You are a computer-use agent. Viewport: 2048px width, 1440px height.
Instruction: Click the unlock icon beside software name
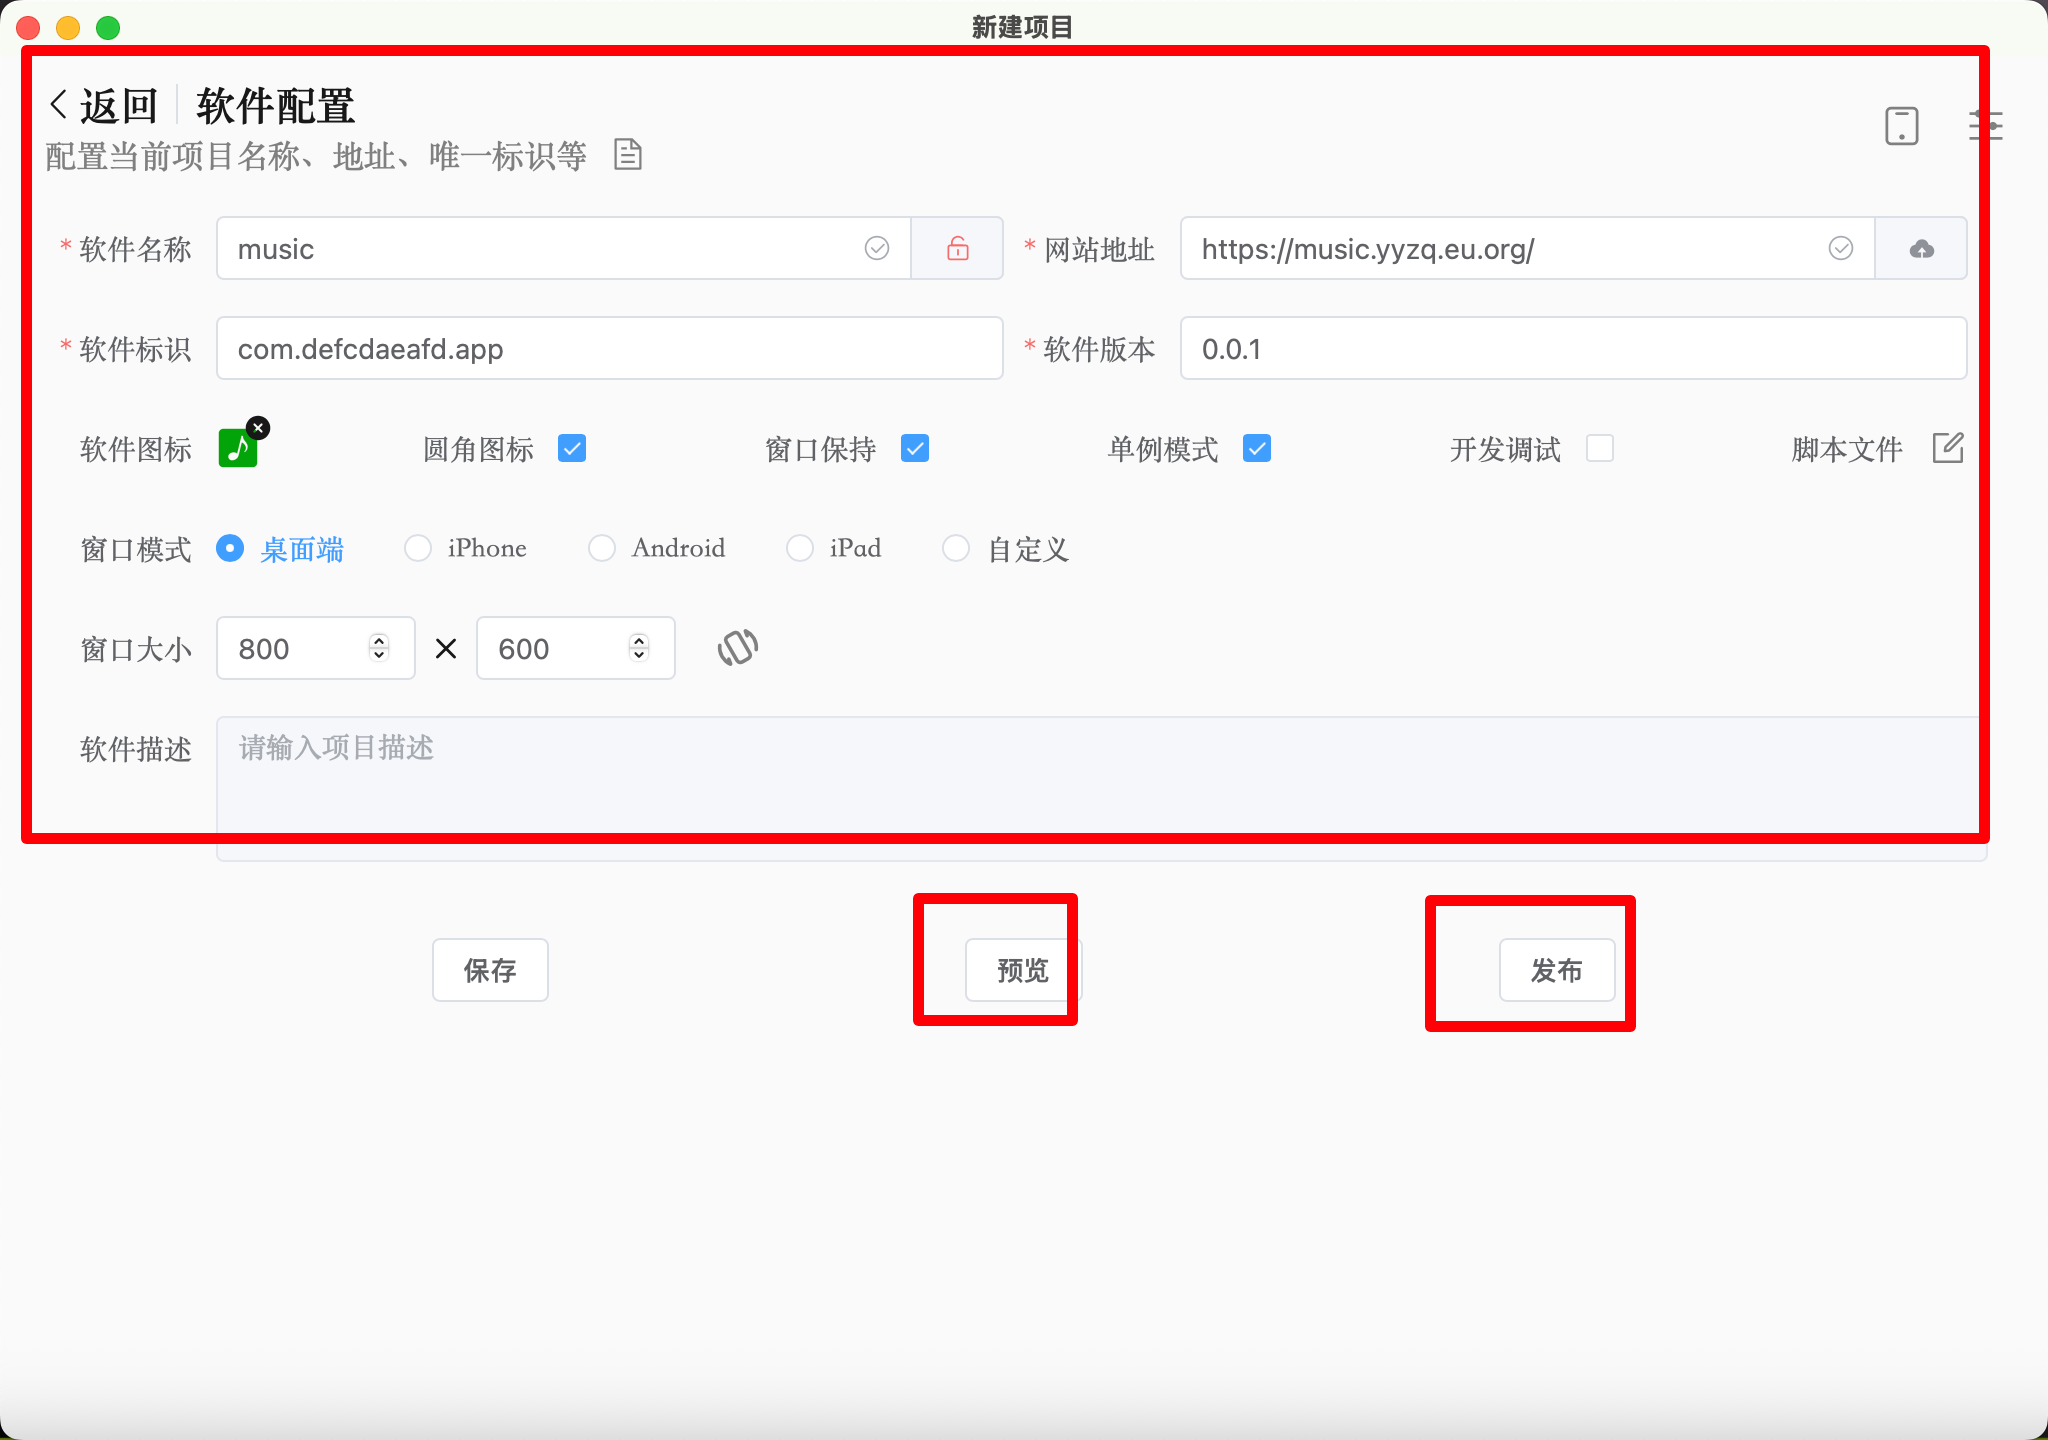tap(957, 248)
